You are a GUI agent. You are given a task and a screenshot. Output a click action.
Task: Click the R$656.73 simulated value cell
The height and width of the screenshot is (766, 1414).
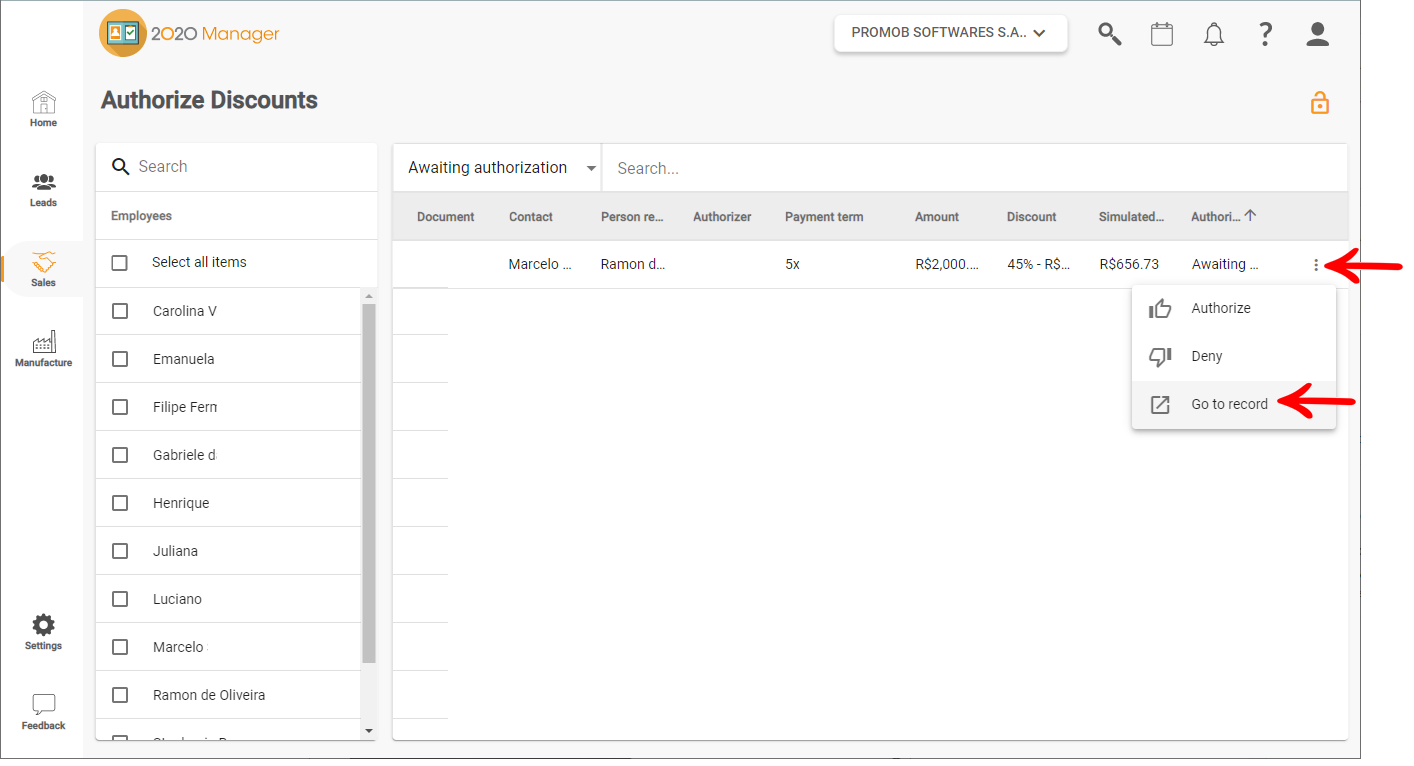tap(1129, 265)
